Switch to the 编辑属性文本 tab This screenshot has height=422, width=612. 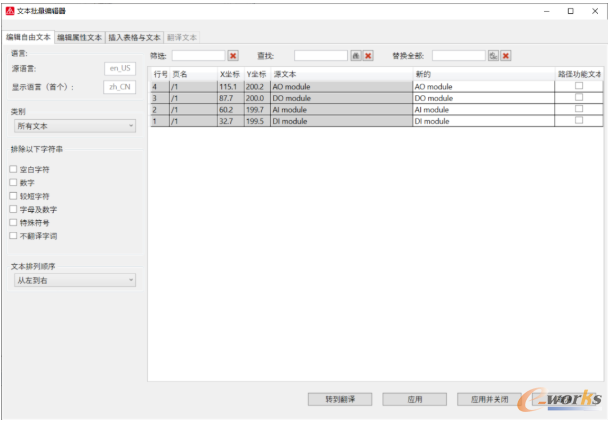click(80, 37)
